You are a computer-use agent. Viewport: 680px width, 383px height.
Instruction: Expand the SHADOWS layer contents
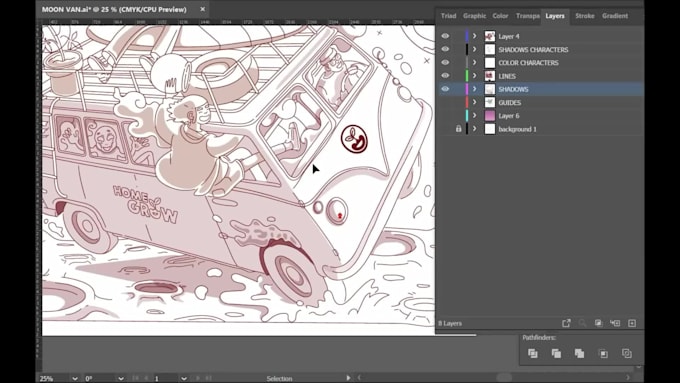click(474, 89)
